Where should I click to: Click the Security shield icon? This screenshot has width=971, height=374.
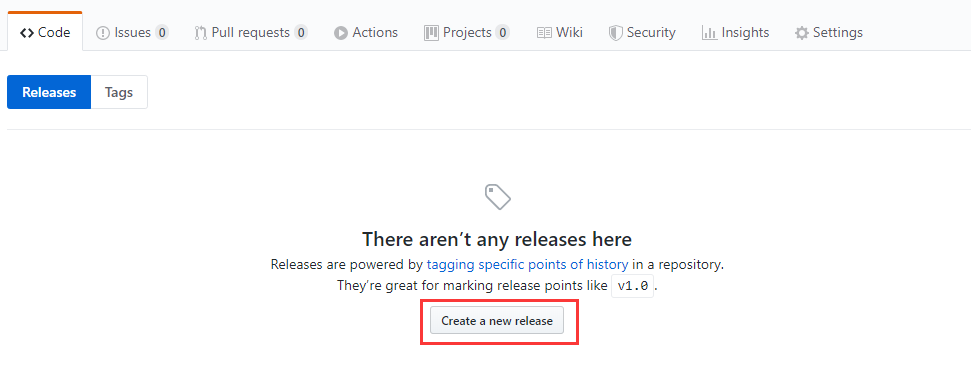click(x=616, y=33)
